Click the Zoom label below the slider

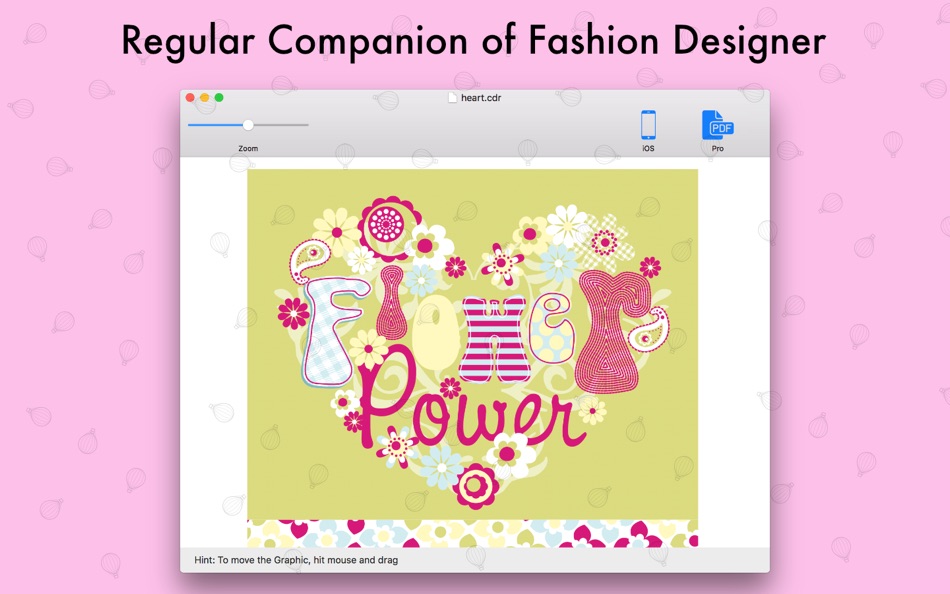pyautogui.click(x=248, y=148)
